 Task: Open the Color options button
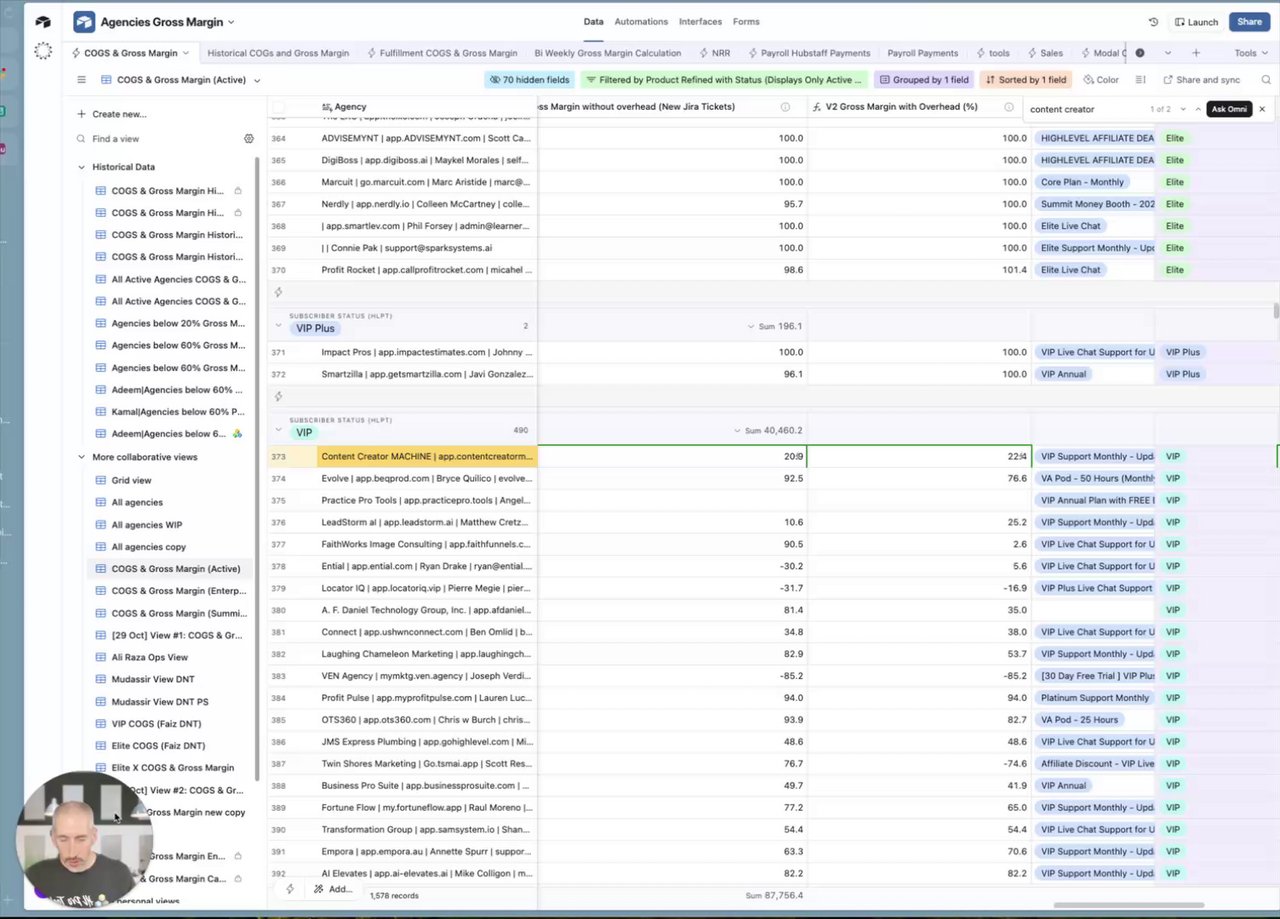click(1100, 80)
